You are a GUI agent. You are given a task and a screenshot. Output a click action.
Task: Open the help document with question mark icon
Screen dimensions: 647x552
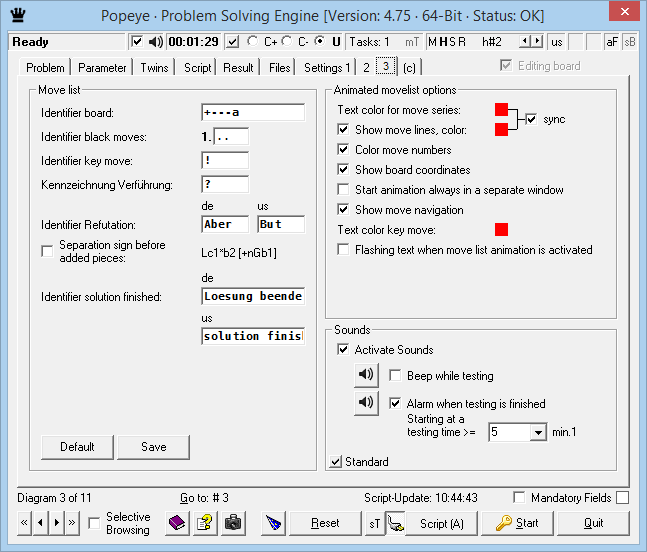205,523
